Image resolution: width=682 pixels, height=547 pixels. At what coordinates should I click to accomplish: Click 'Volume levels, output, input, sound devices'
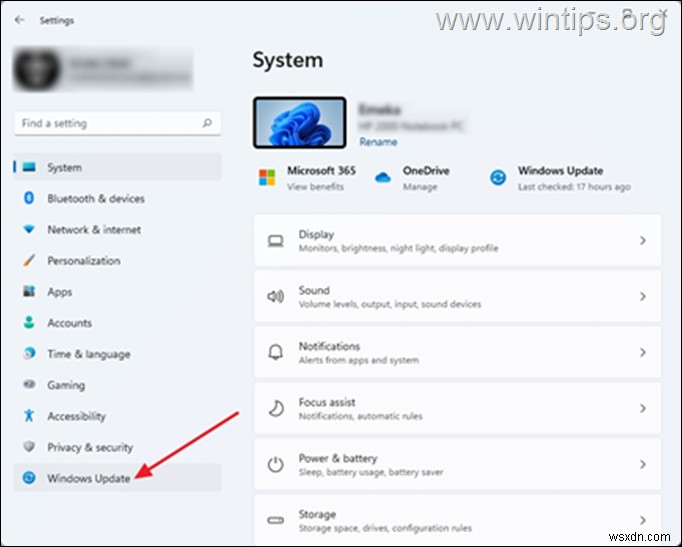click(x=390, y=304)
